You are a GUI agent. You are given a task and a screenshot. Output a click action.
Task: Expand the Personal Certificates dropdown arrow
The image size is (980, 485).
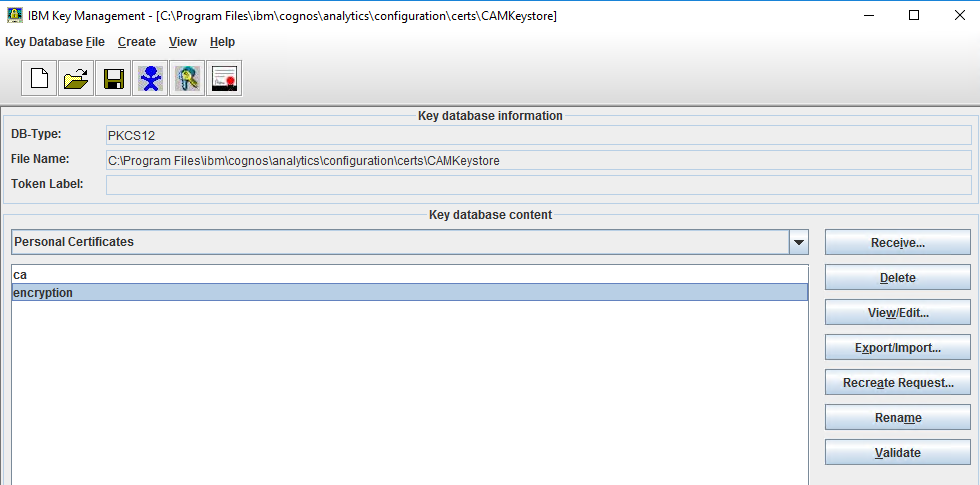point(798,242)
